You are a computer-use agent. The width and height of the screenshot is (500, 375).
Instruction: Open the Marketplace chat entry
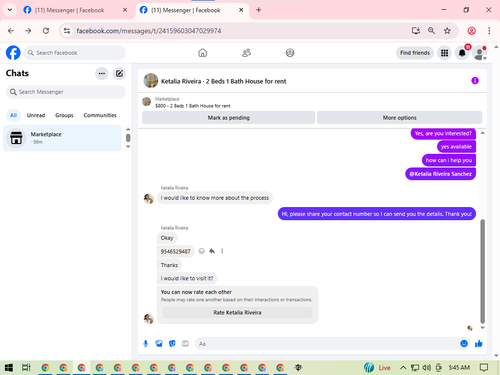(62, 138)
